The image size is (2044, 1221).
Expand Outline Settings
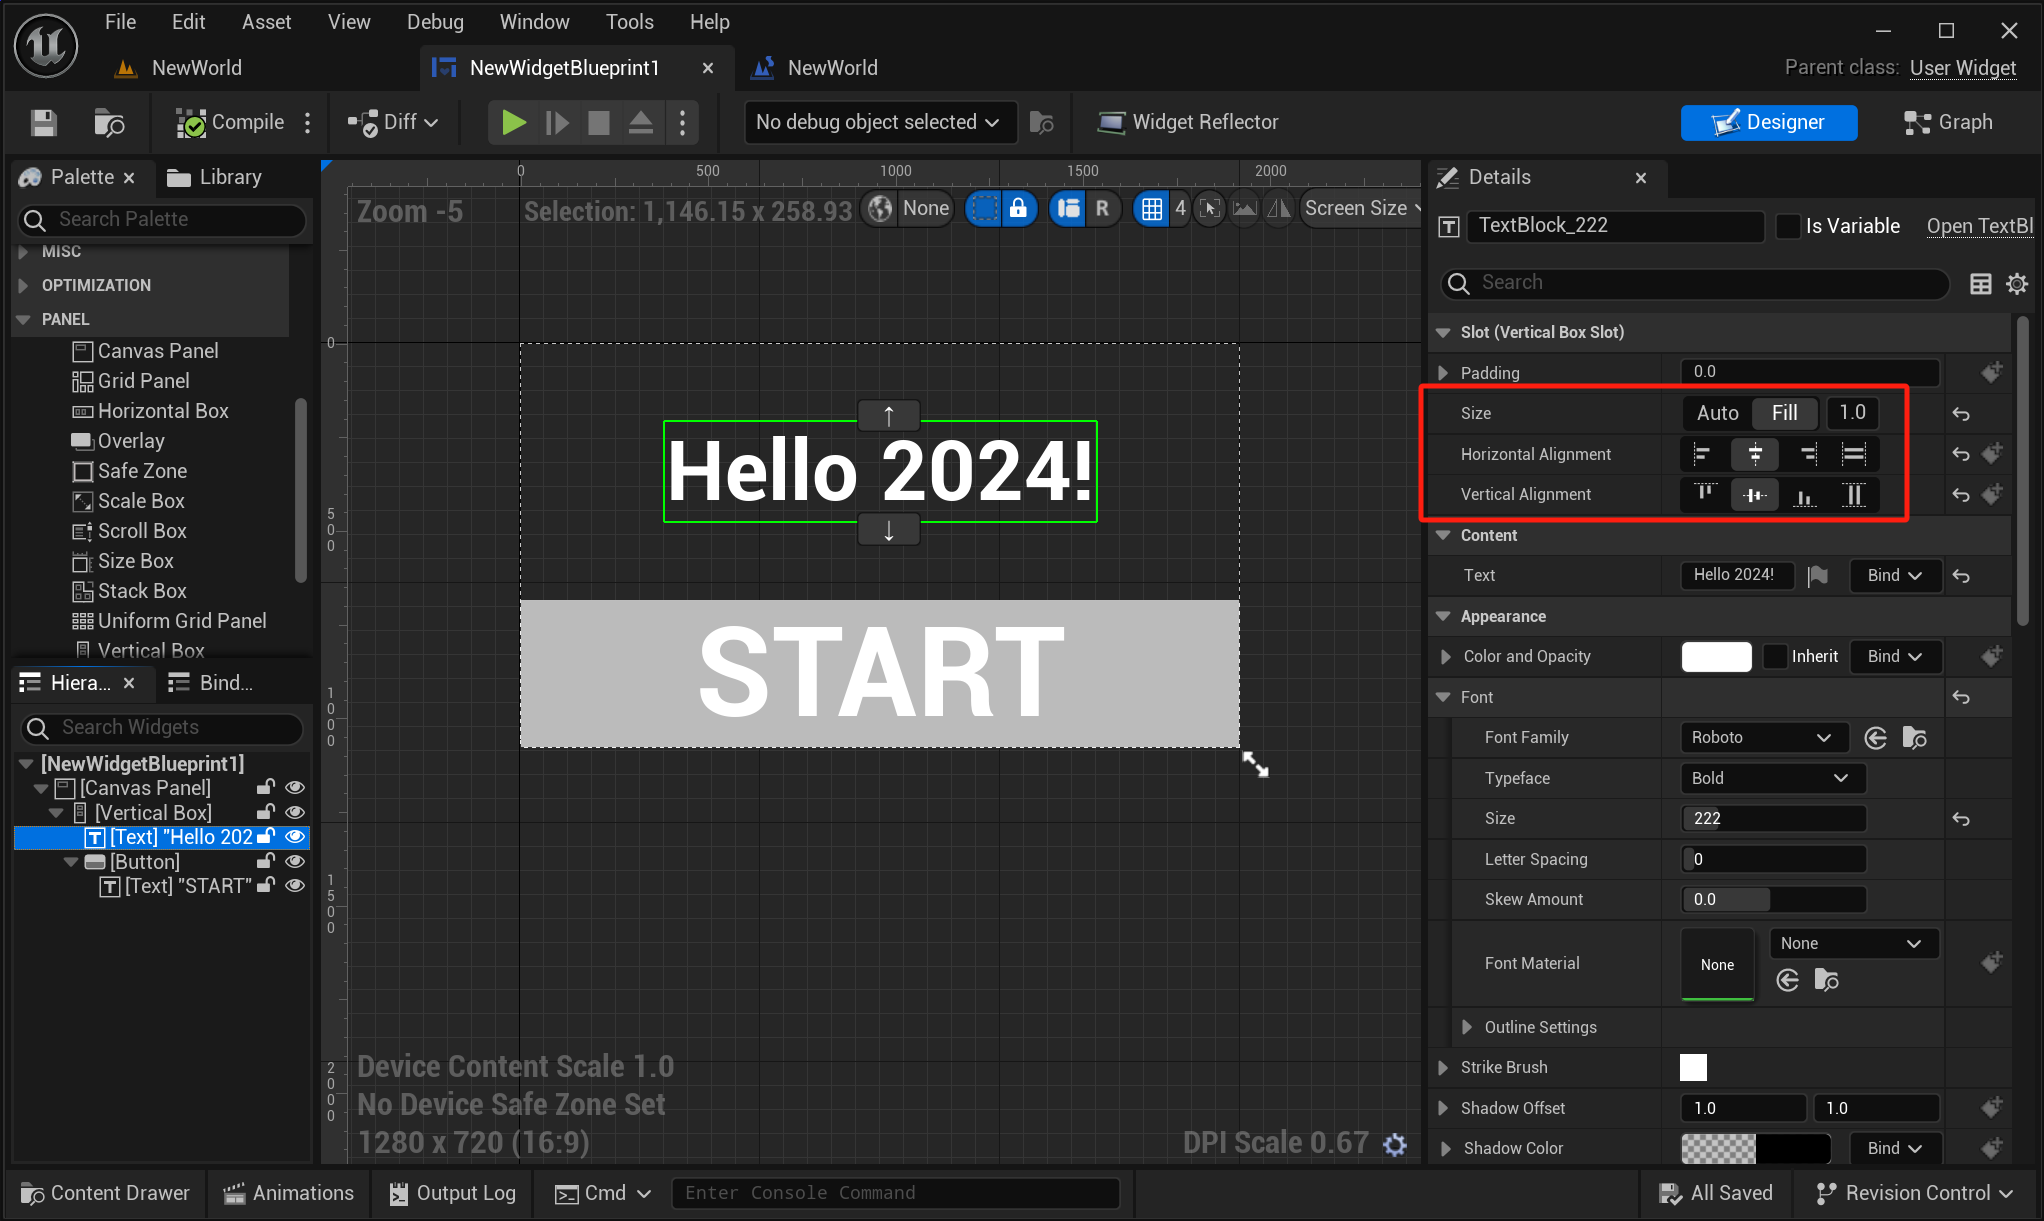(1467, 1027)
